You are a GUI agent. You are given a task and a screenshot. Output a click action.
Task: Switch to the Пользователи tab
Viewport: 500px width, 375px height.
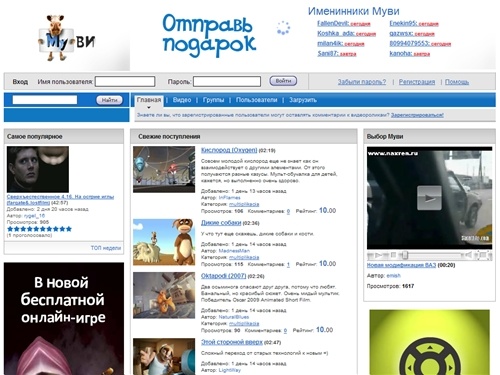pyautogui.click(x=256, y=100)
